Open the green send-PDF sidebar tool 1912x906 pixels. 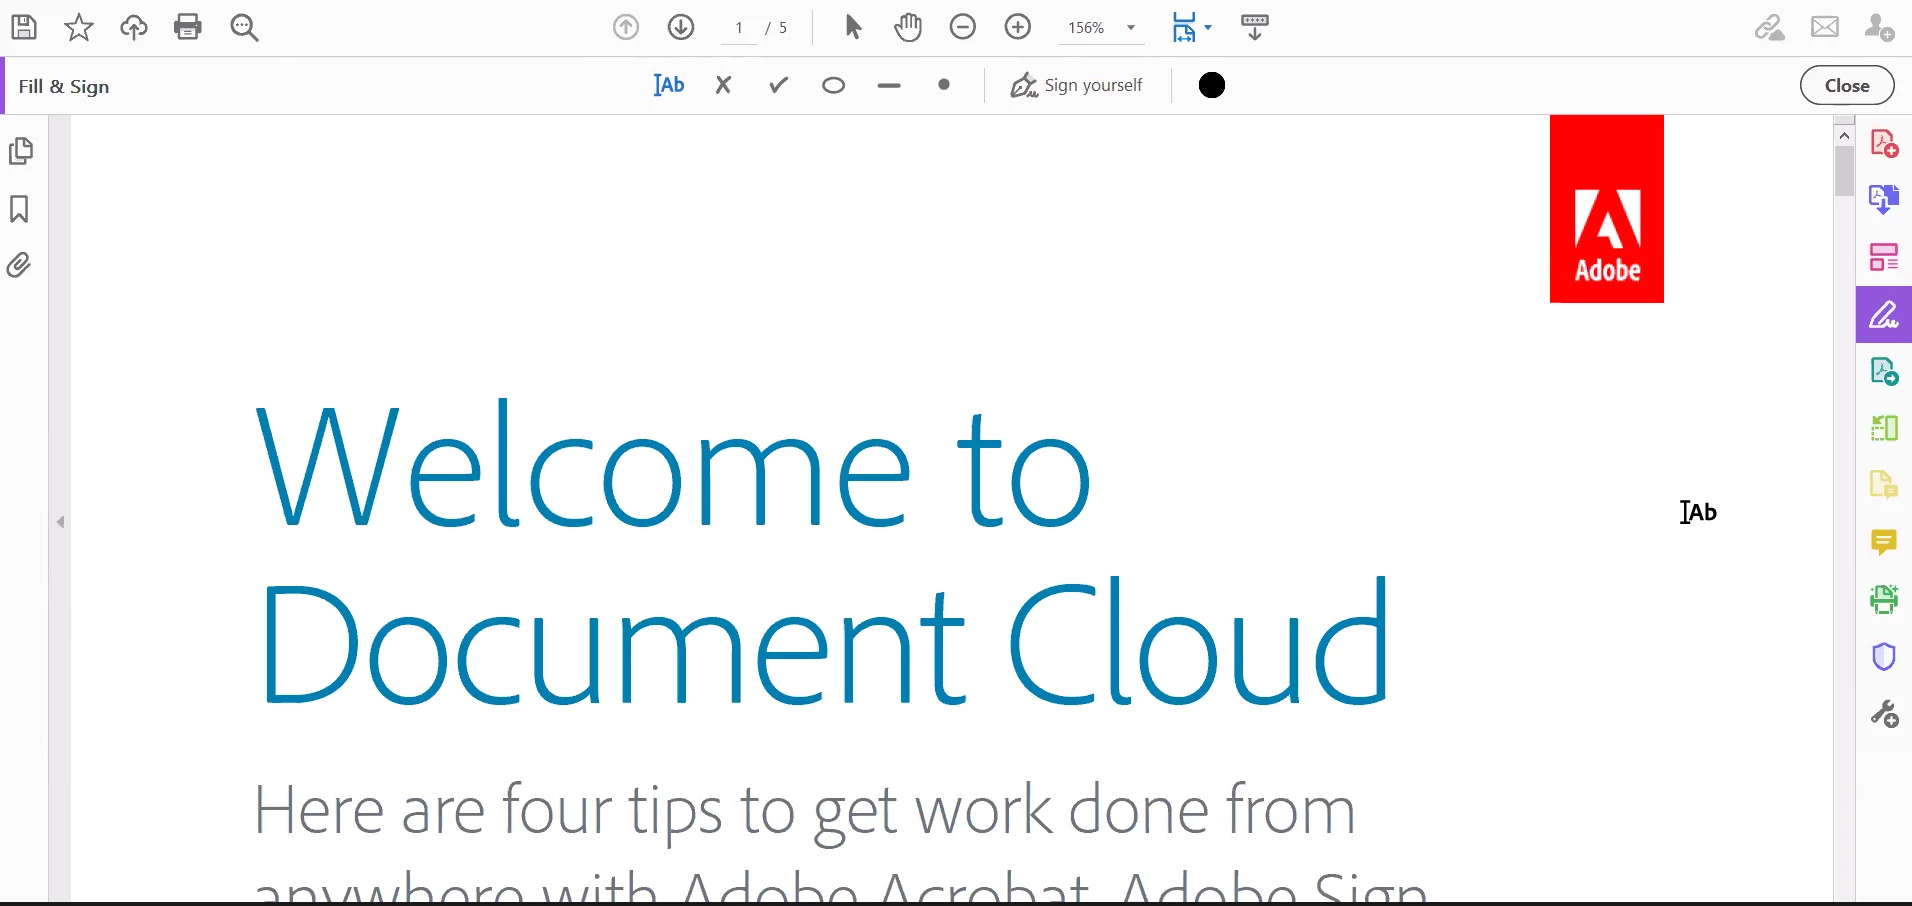tap(1884, 372)
